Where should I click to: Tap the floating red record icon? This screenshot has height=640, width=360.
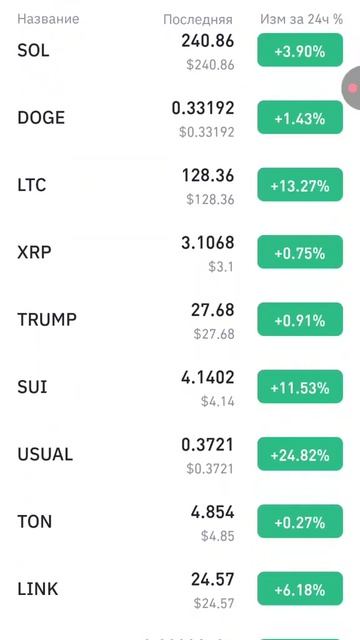(x=352, y=87)
